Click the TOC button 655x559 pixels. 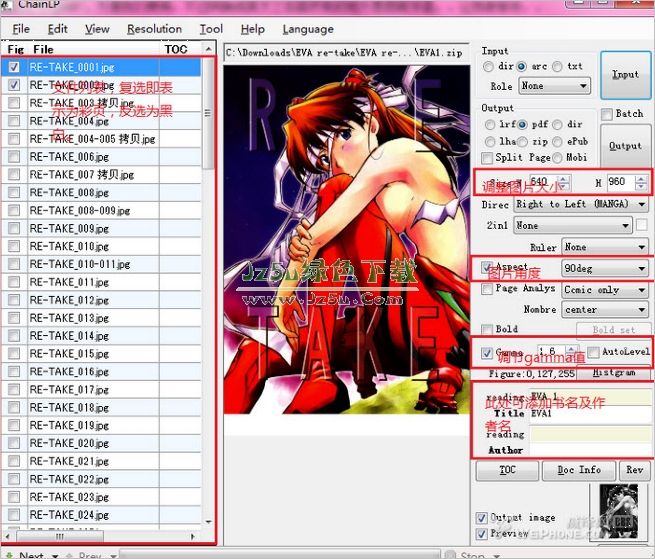click(507, 470)
